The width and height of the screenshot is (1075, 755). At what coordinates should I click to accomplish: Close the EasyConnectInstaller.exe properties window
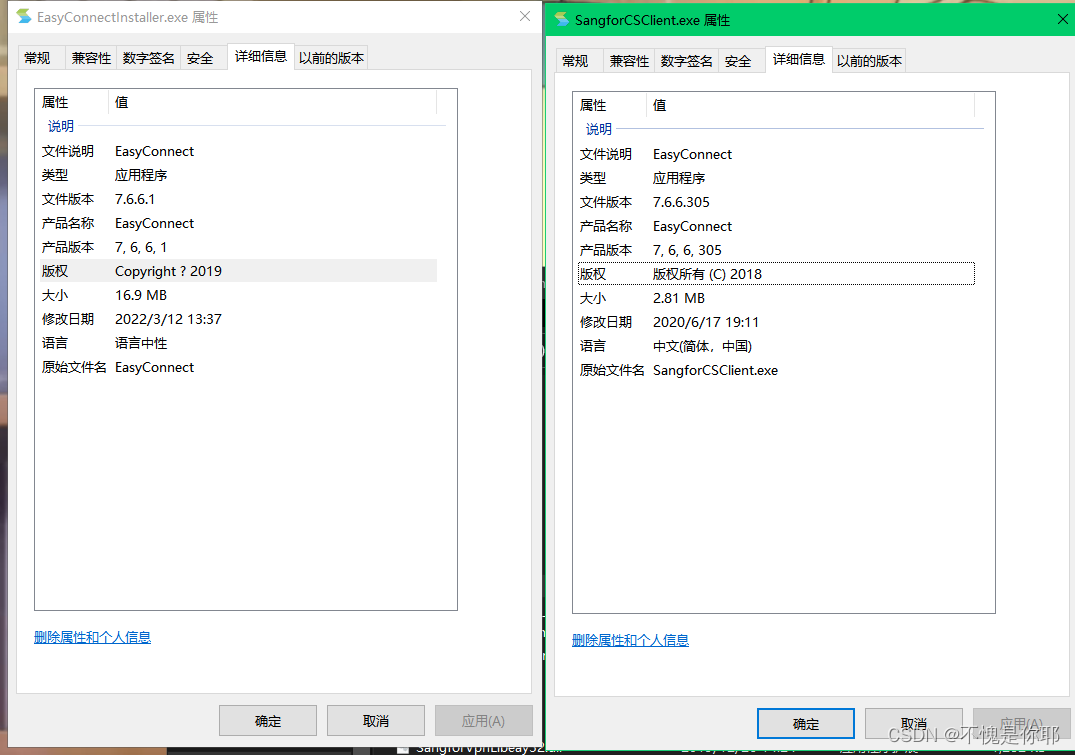(524, 16)
